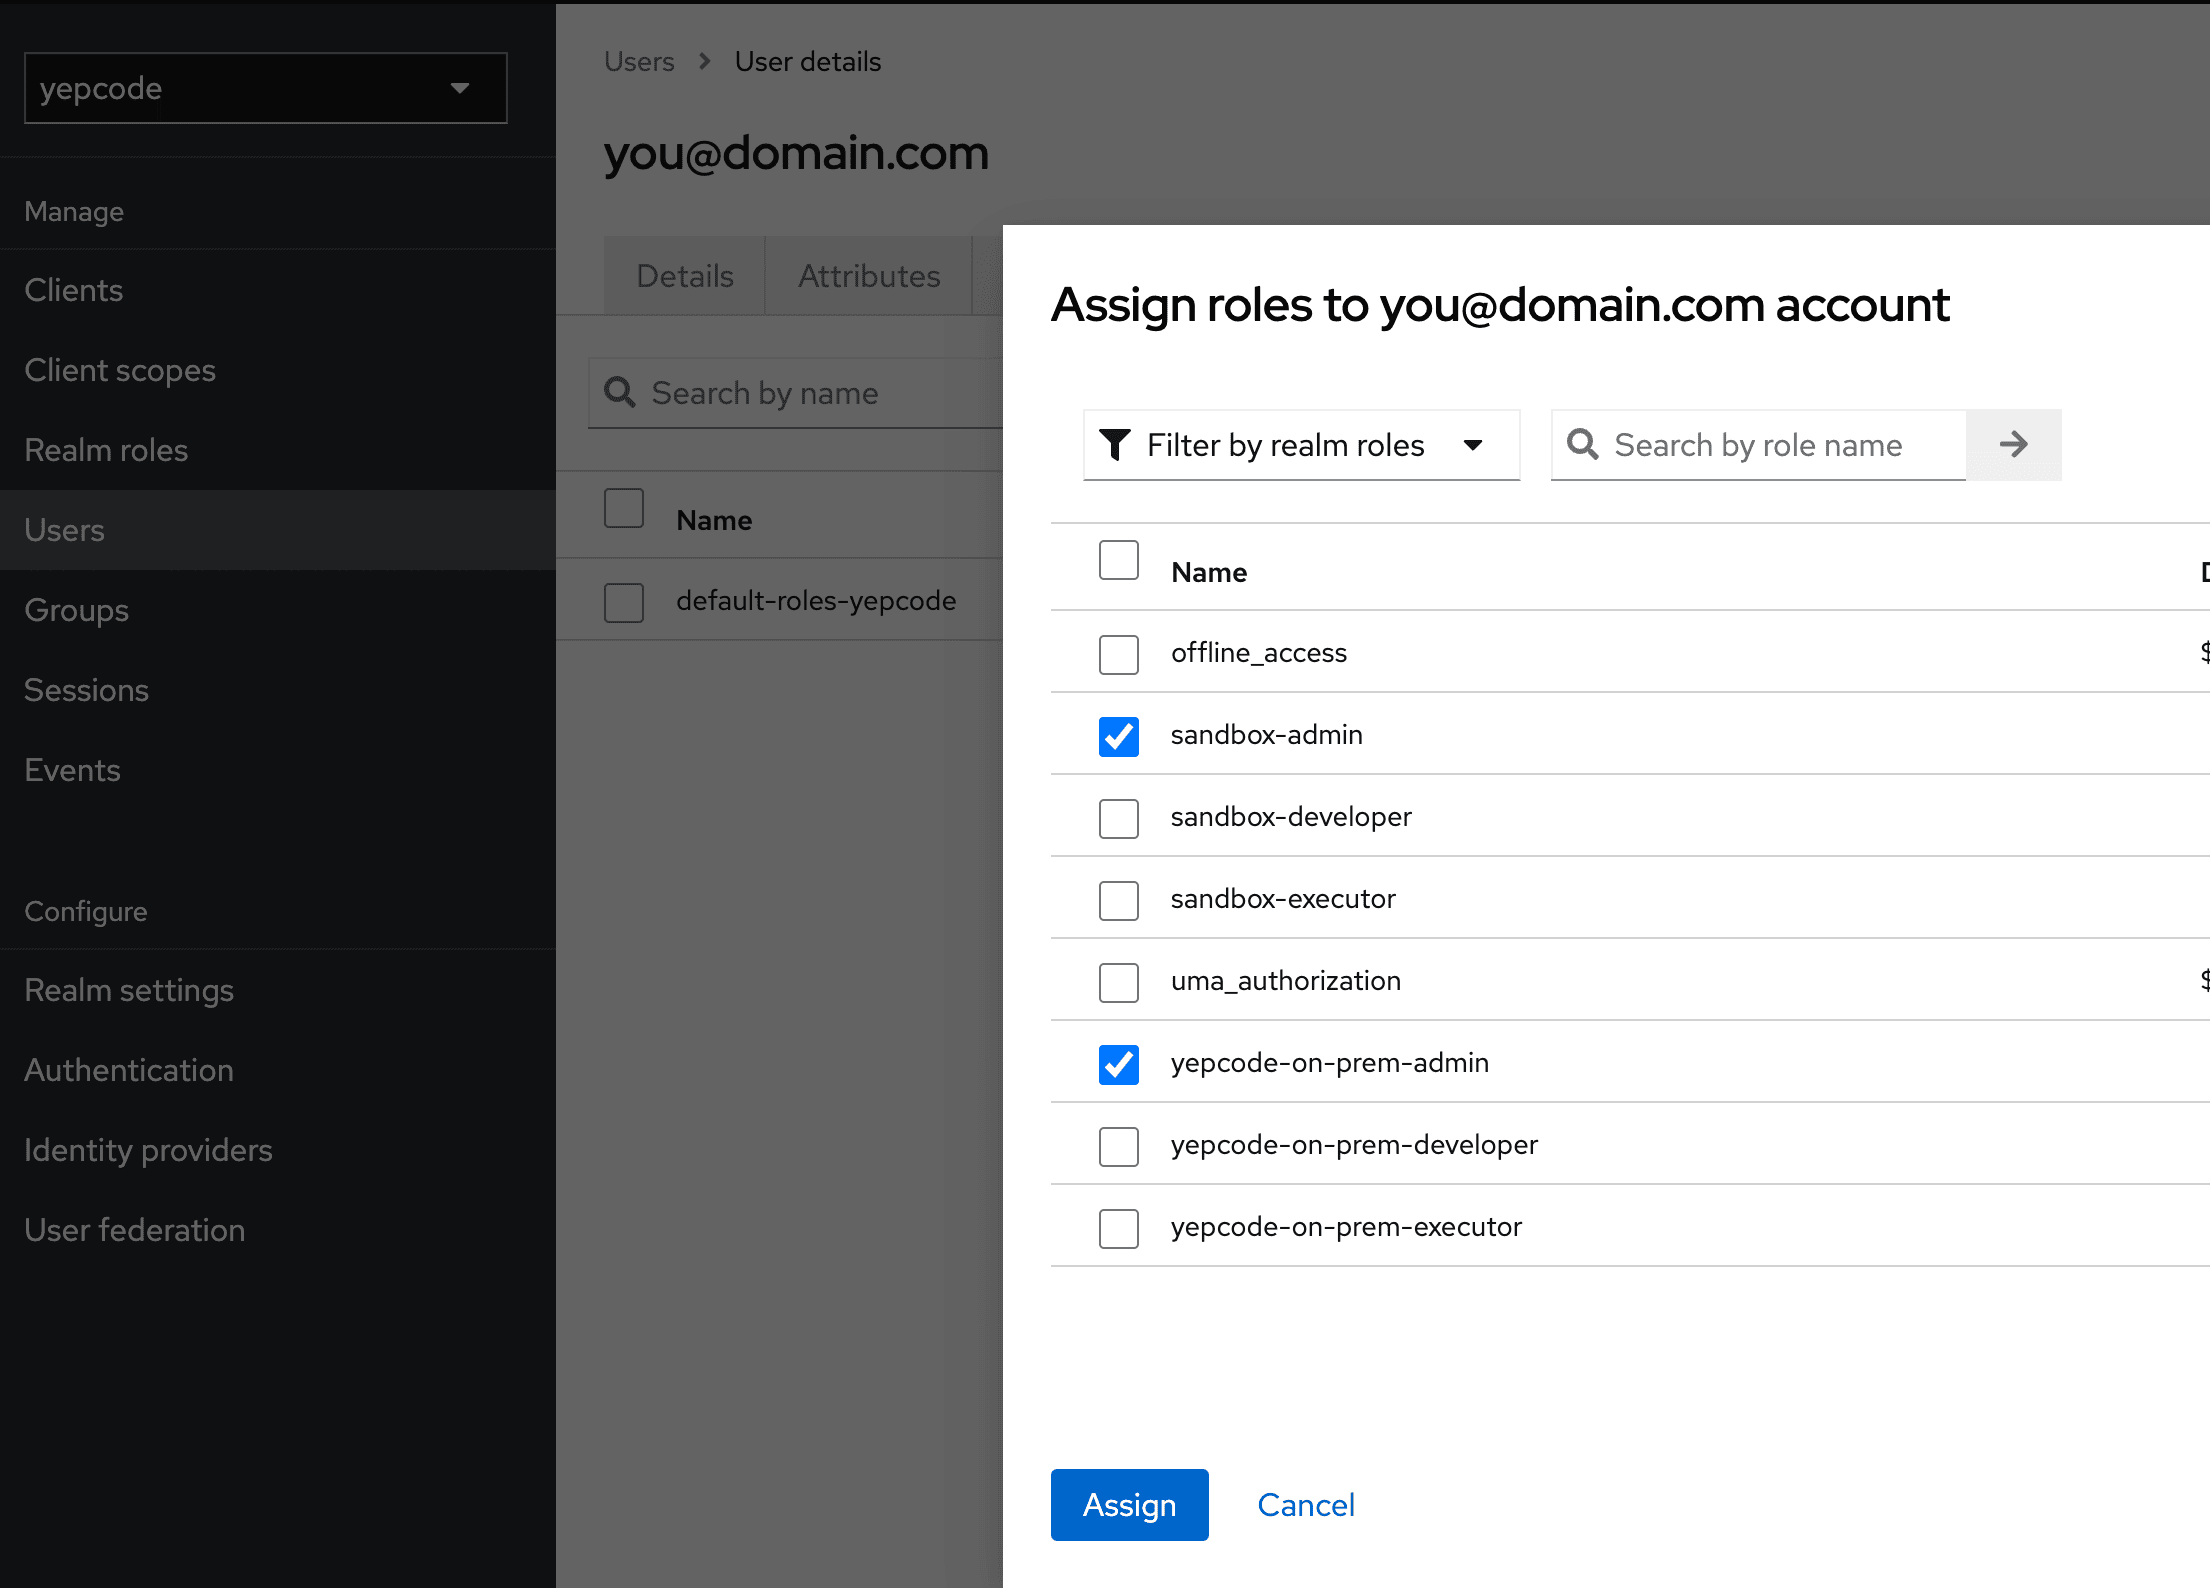Check the sandbox-developer role
Viewport: 2210px width, 1588px height.
(1118, 818)
